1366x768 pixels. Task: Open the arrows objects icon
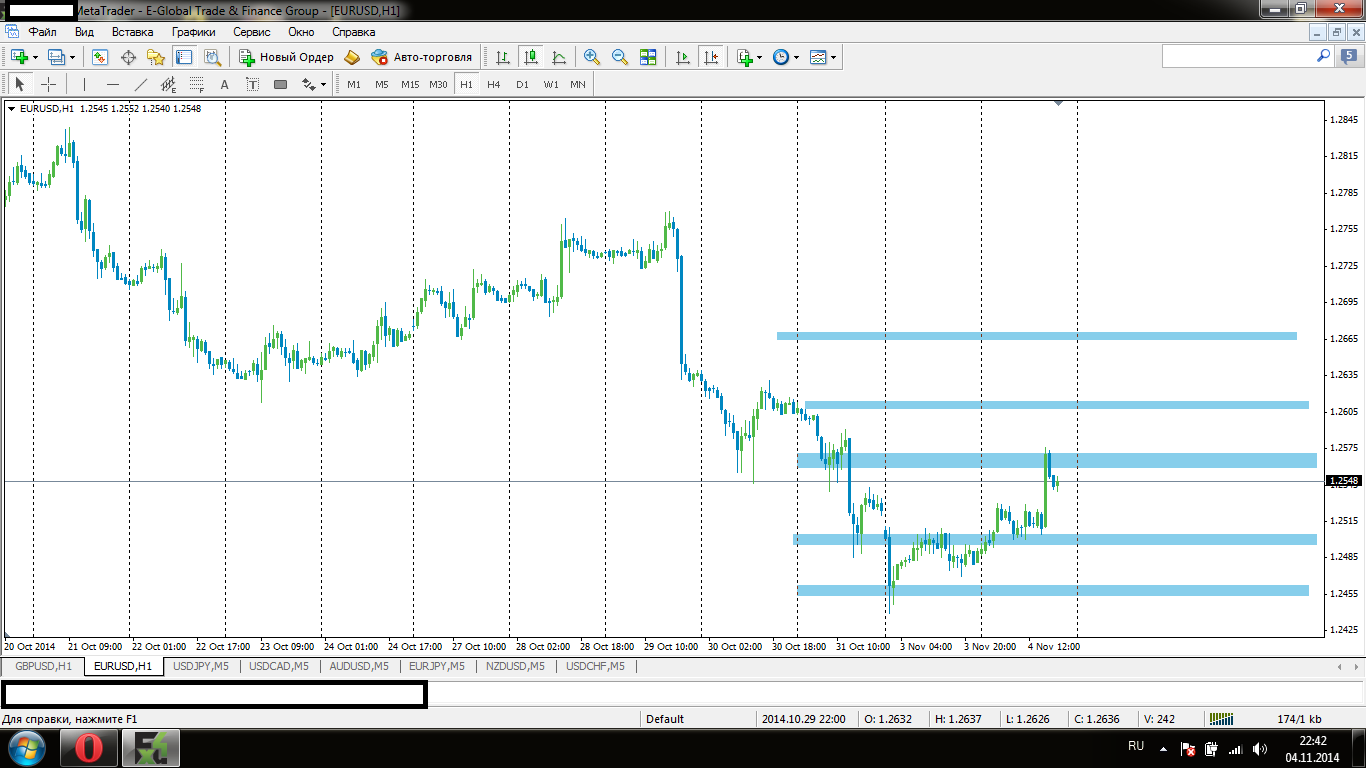(309, 84)
